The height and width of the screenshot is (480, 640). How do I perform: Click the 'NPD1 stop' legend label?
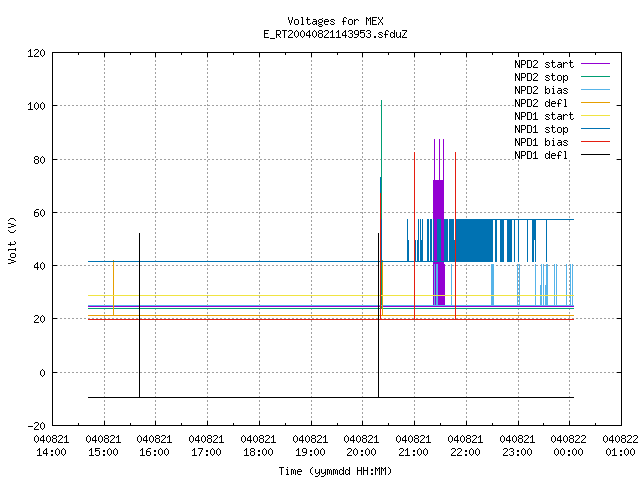[541, 129]
